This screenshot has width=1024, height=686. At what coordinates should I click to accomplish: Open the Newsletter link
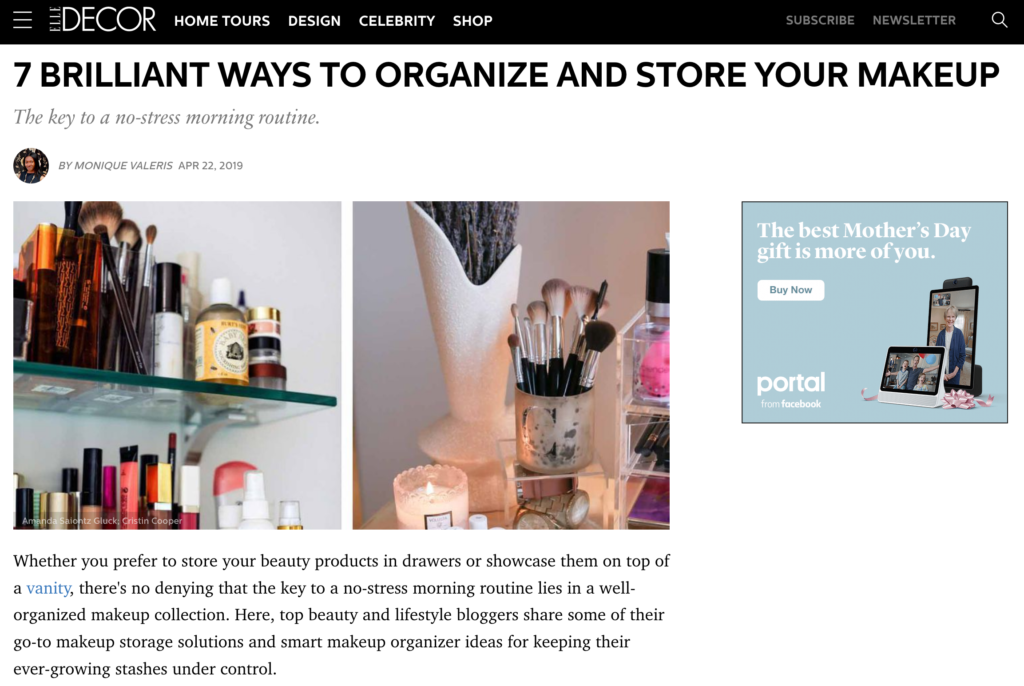[914, 20]
